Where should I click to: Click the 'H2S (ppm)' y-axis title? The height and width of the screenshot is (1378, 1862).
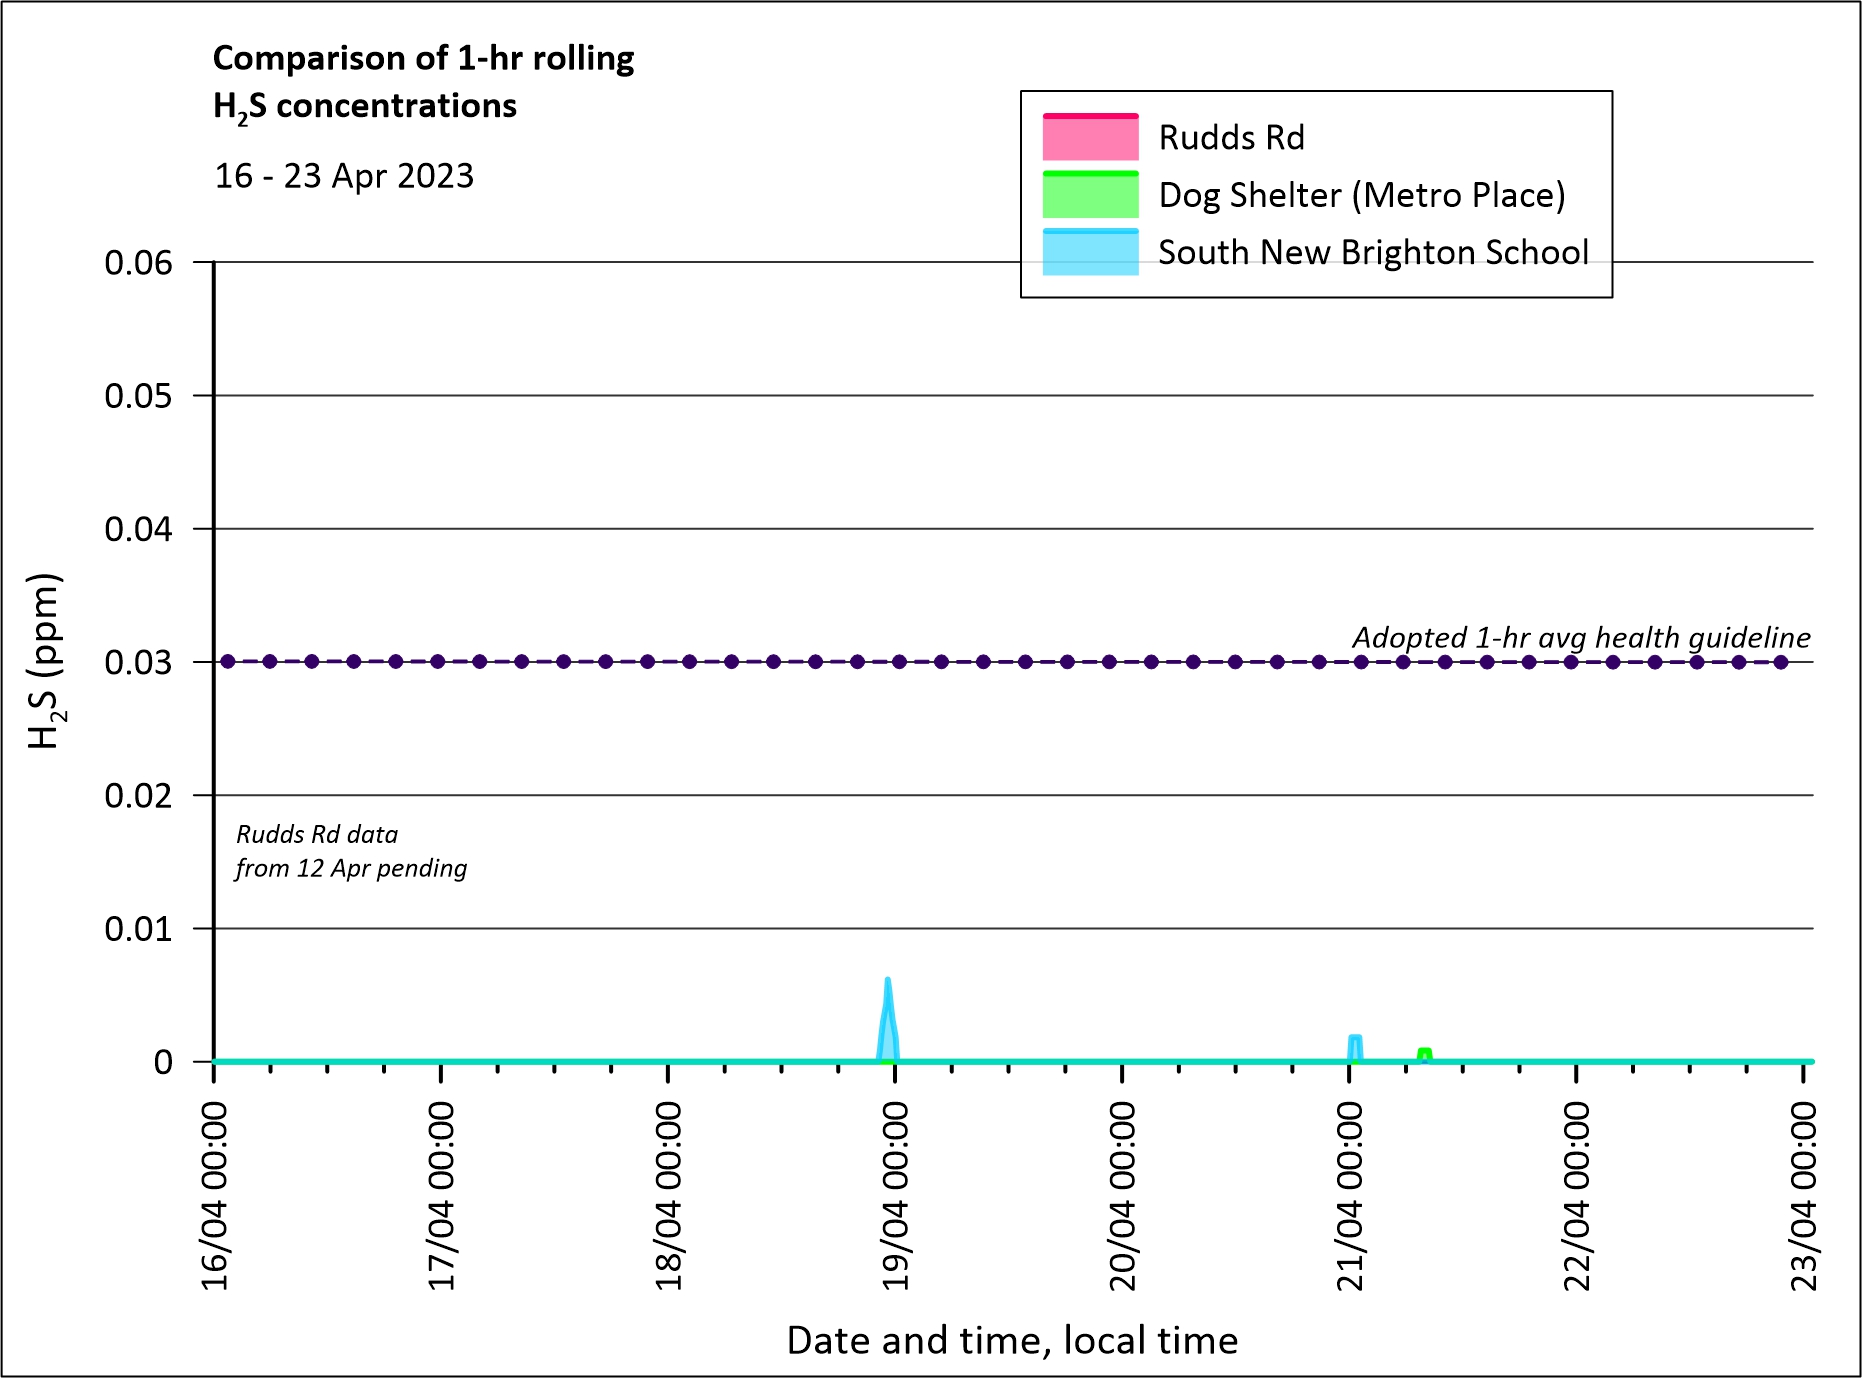coord(45,661)
